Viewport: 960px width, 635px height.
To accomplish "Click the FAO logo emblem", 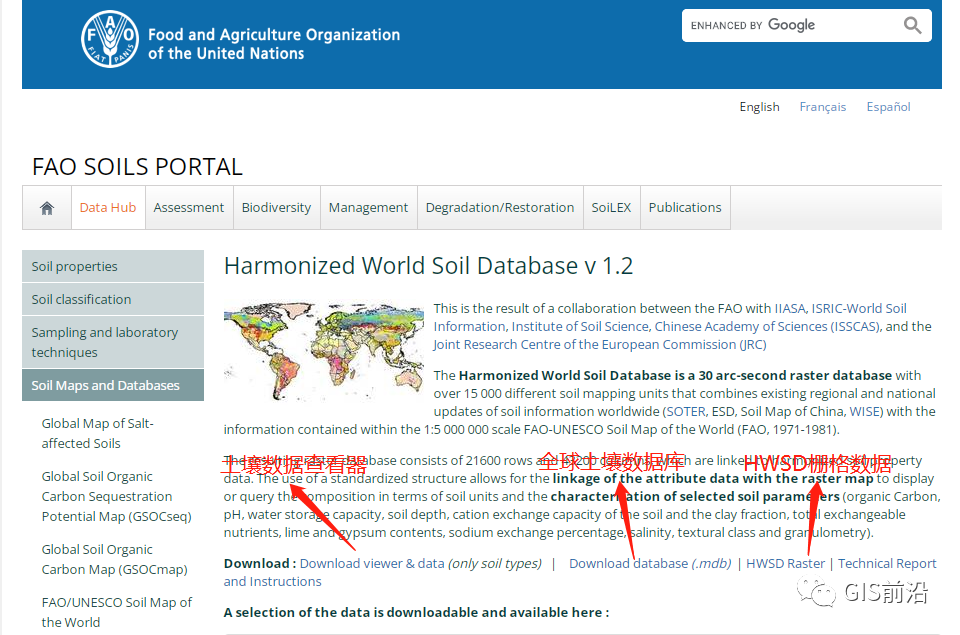I will pyautogui.click(x=110, y=39).
